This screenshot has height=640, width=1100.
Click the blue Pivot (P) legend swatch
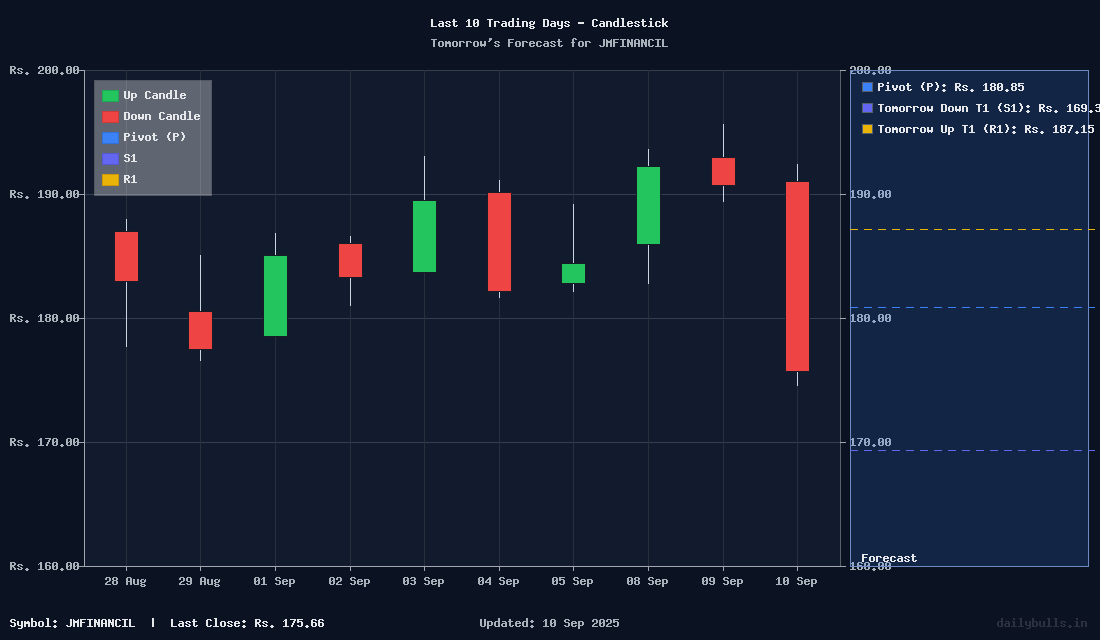tap(110, 138)
